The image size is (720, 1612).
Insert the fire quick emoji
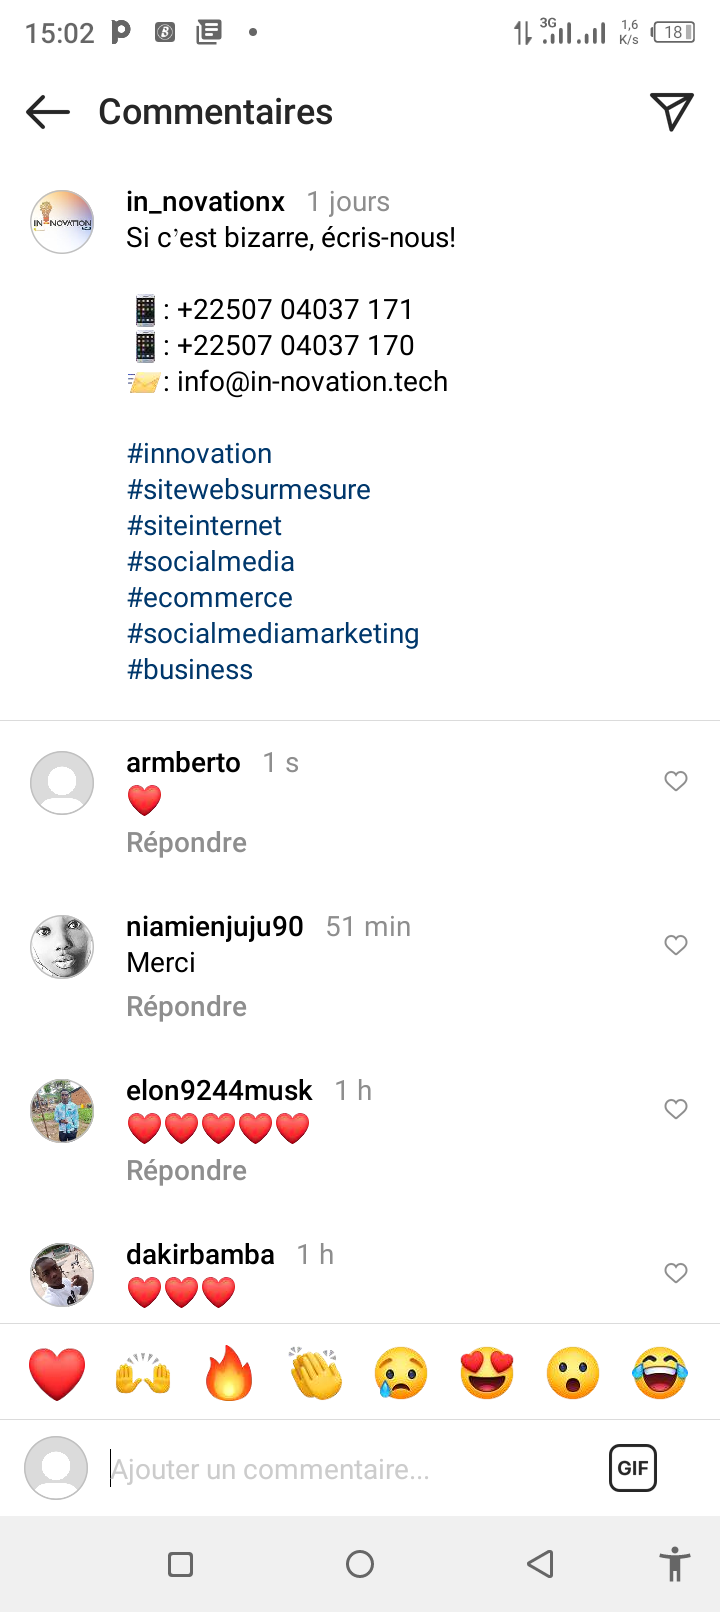pos(229,1373)
